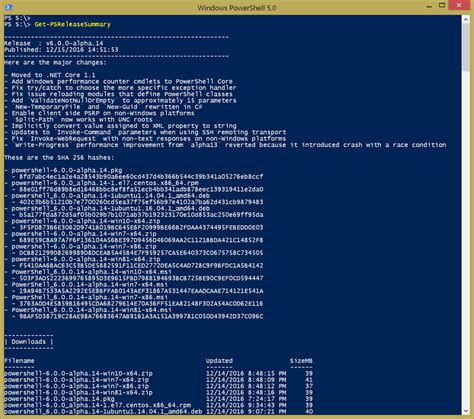
Task: Close the Windows PowerShell 5.0 window
Action: [x=459, y=5]
